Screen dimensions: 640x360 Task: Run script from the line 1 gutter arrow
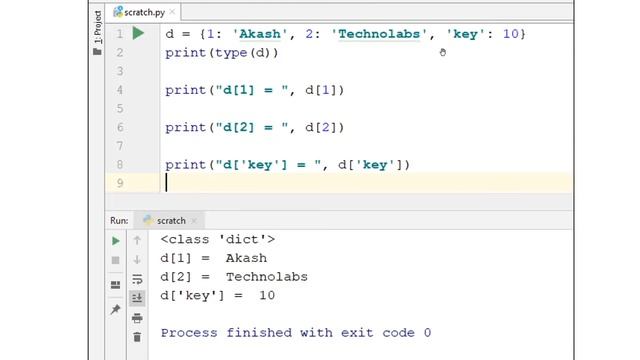[x=138, y=33]
